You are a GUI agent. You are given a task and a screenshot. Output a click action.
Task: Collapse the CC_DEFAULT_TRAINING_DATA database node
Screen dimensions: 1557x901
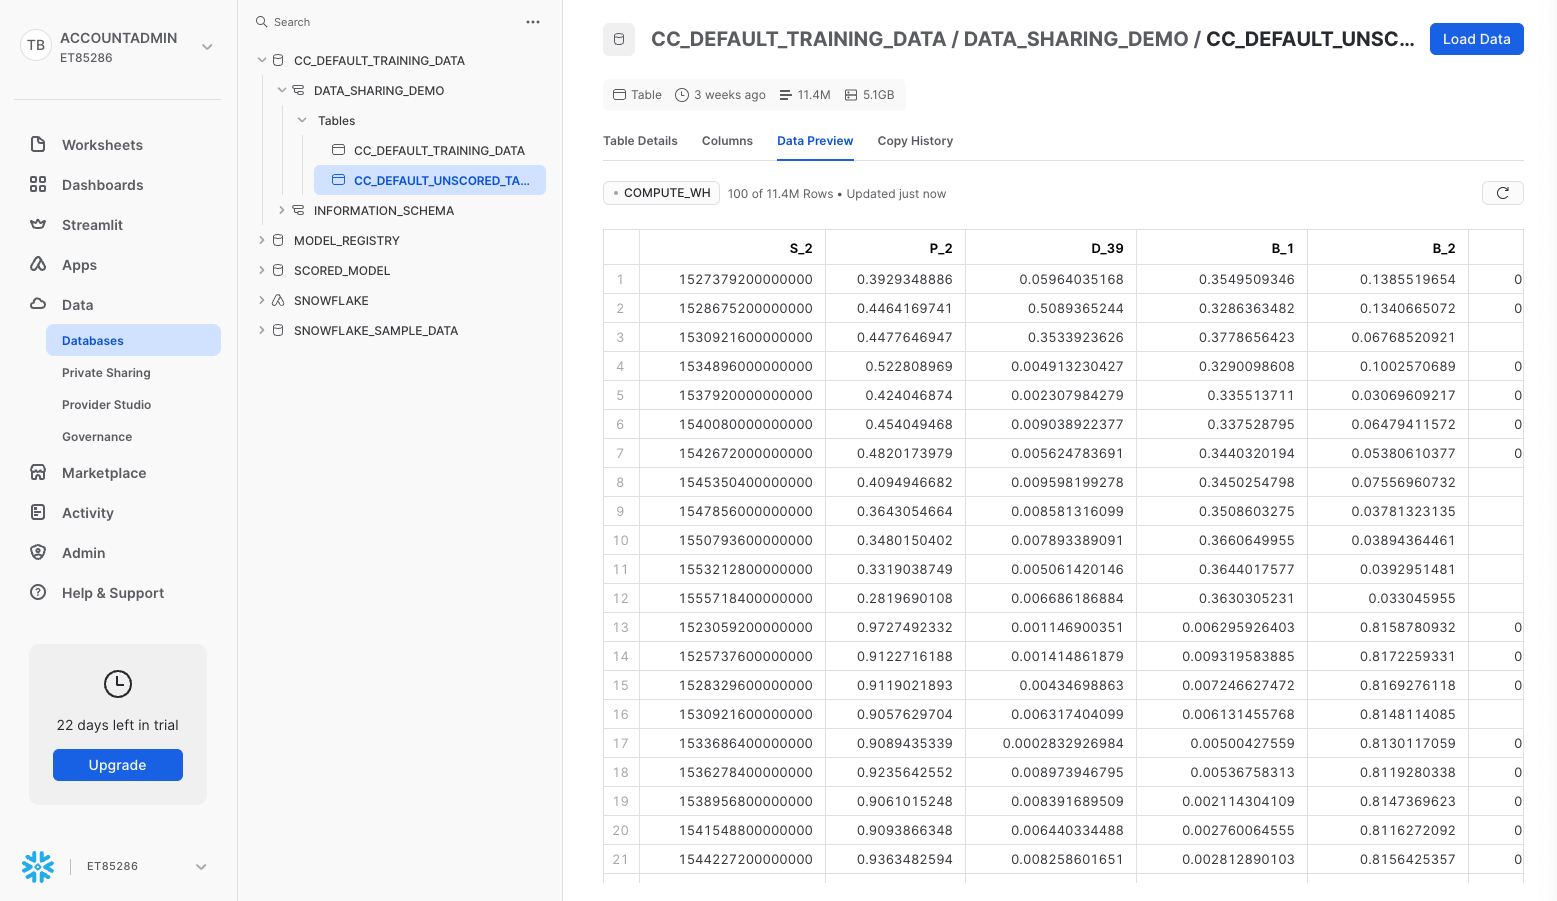(x=262, y=61)
